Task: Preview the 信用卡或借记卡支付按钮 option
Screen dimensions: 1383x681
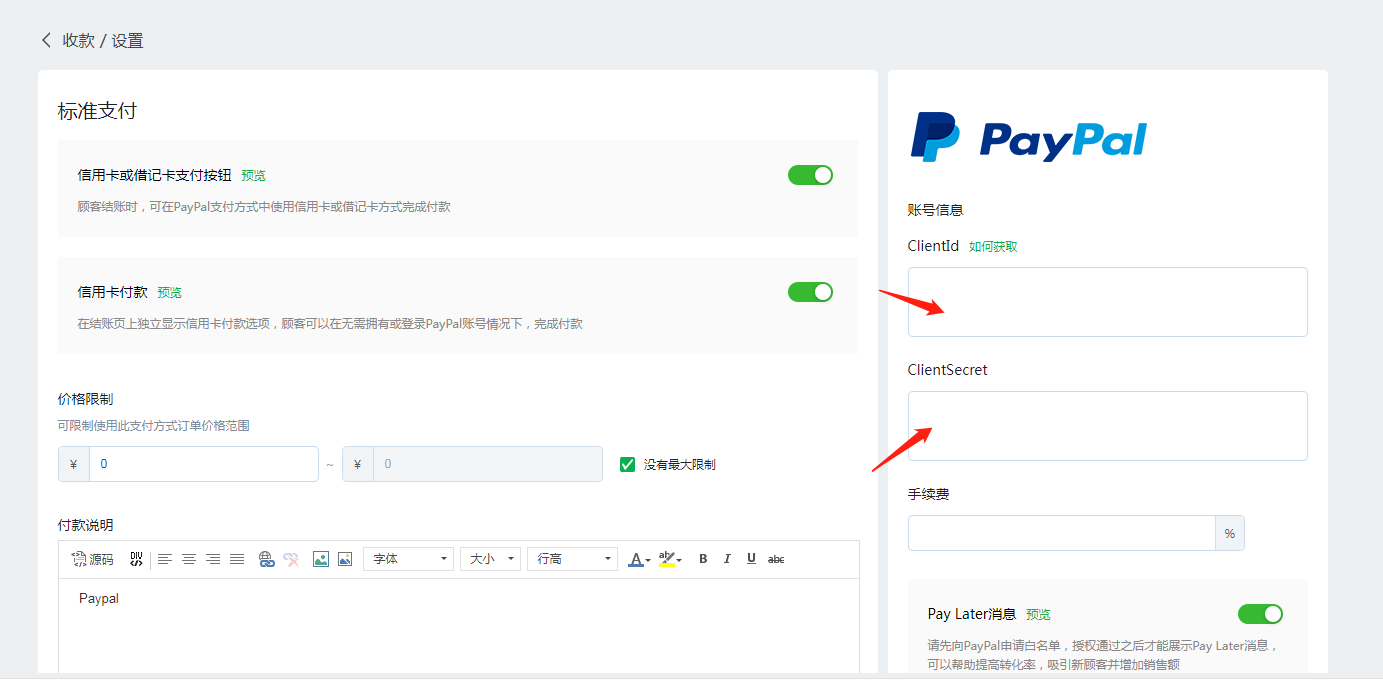Action: (254, 176)
